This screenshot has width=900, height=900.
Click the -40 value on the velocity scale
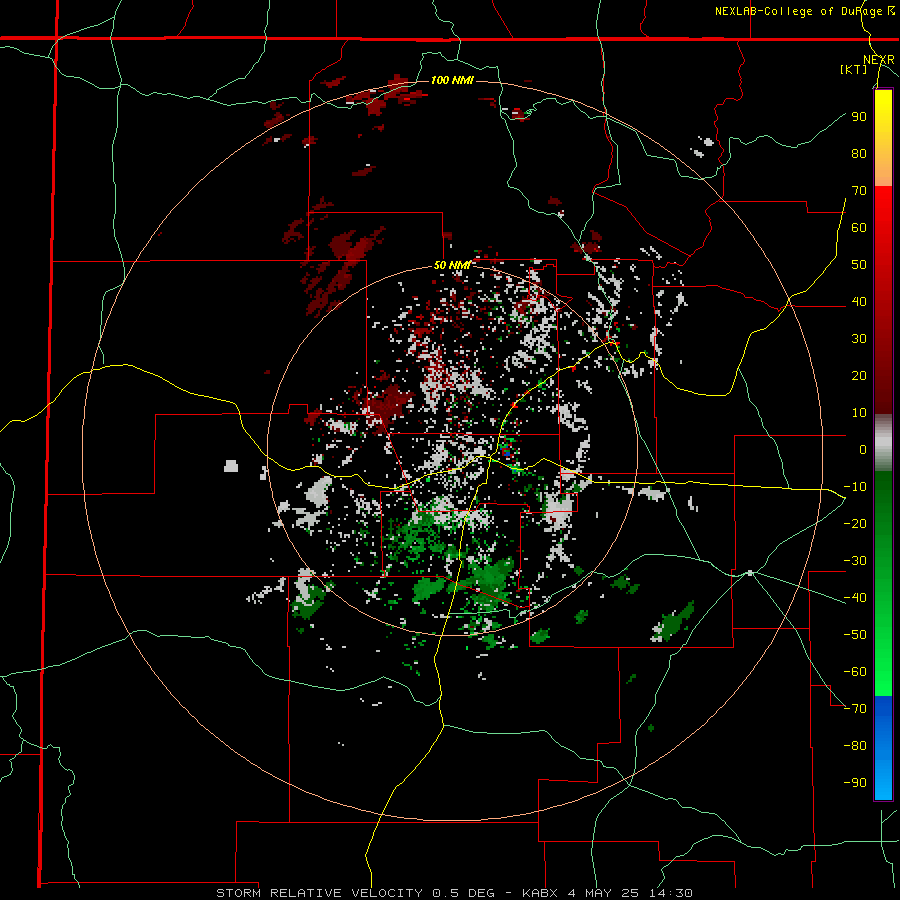tap(855, 598)
